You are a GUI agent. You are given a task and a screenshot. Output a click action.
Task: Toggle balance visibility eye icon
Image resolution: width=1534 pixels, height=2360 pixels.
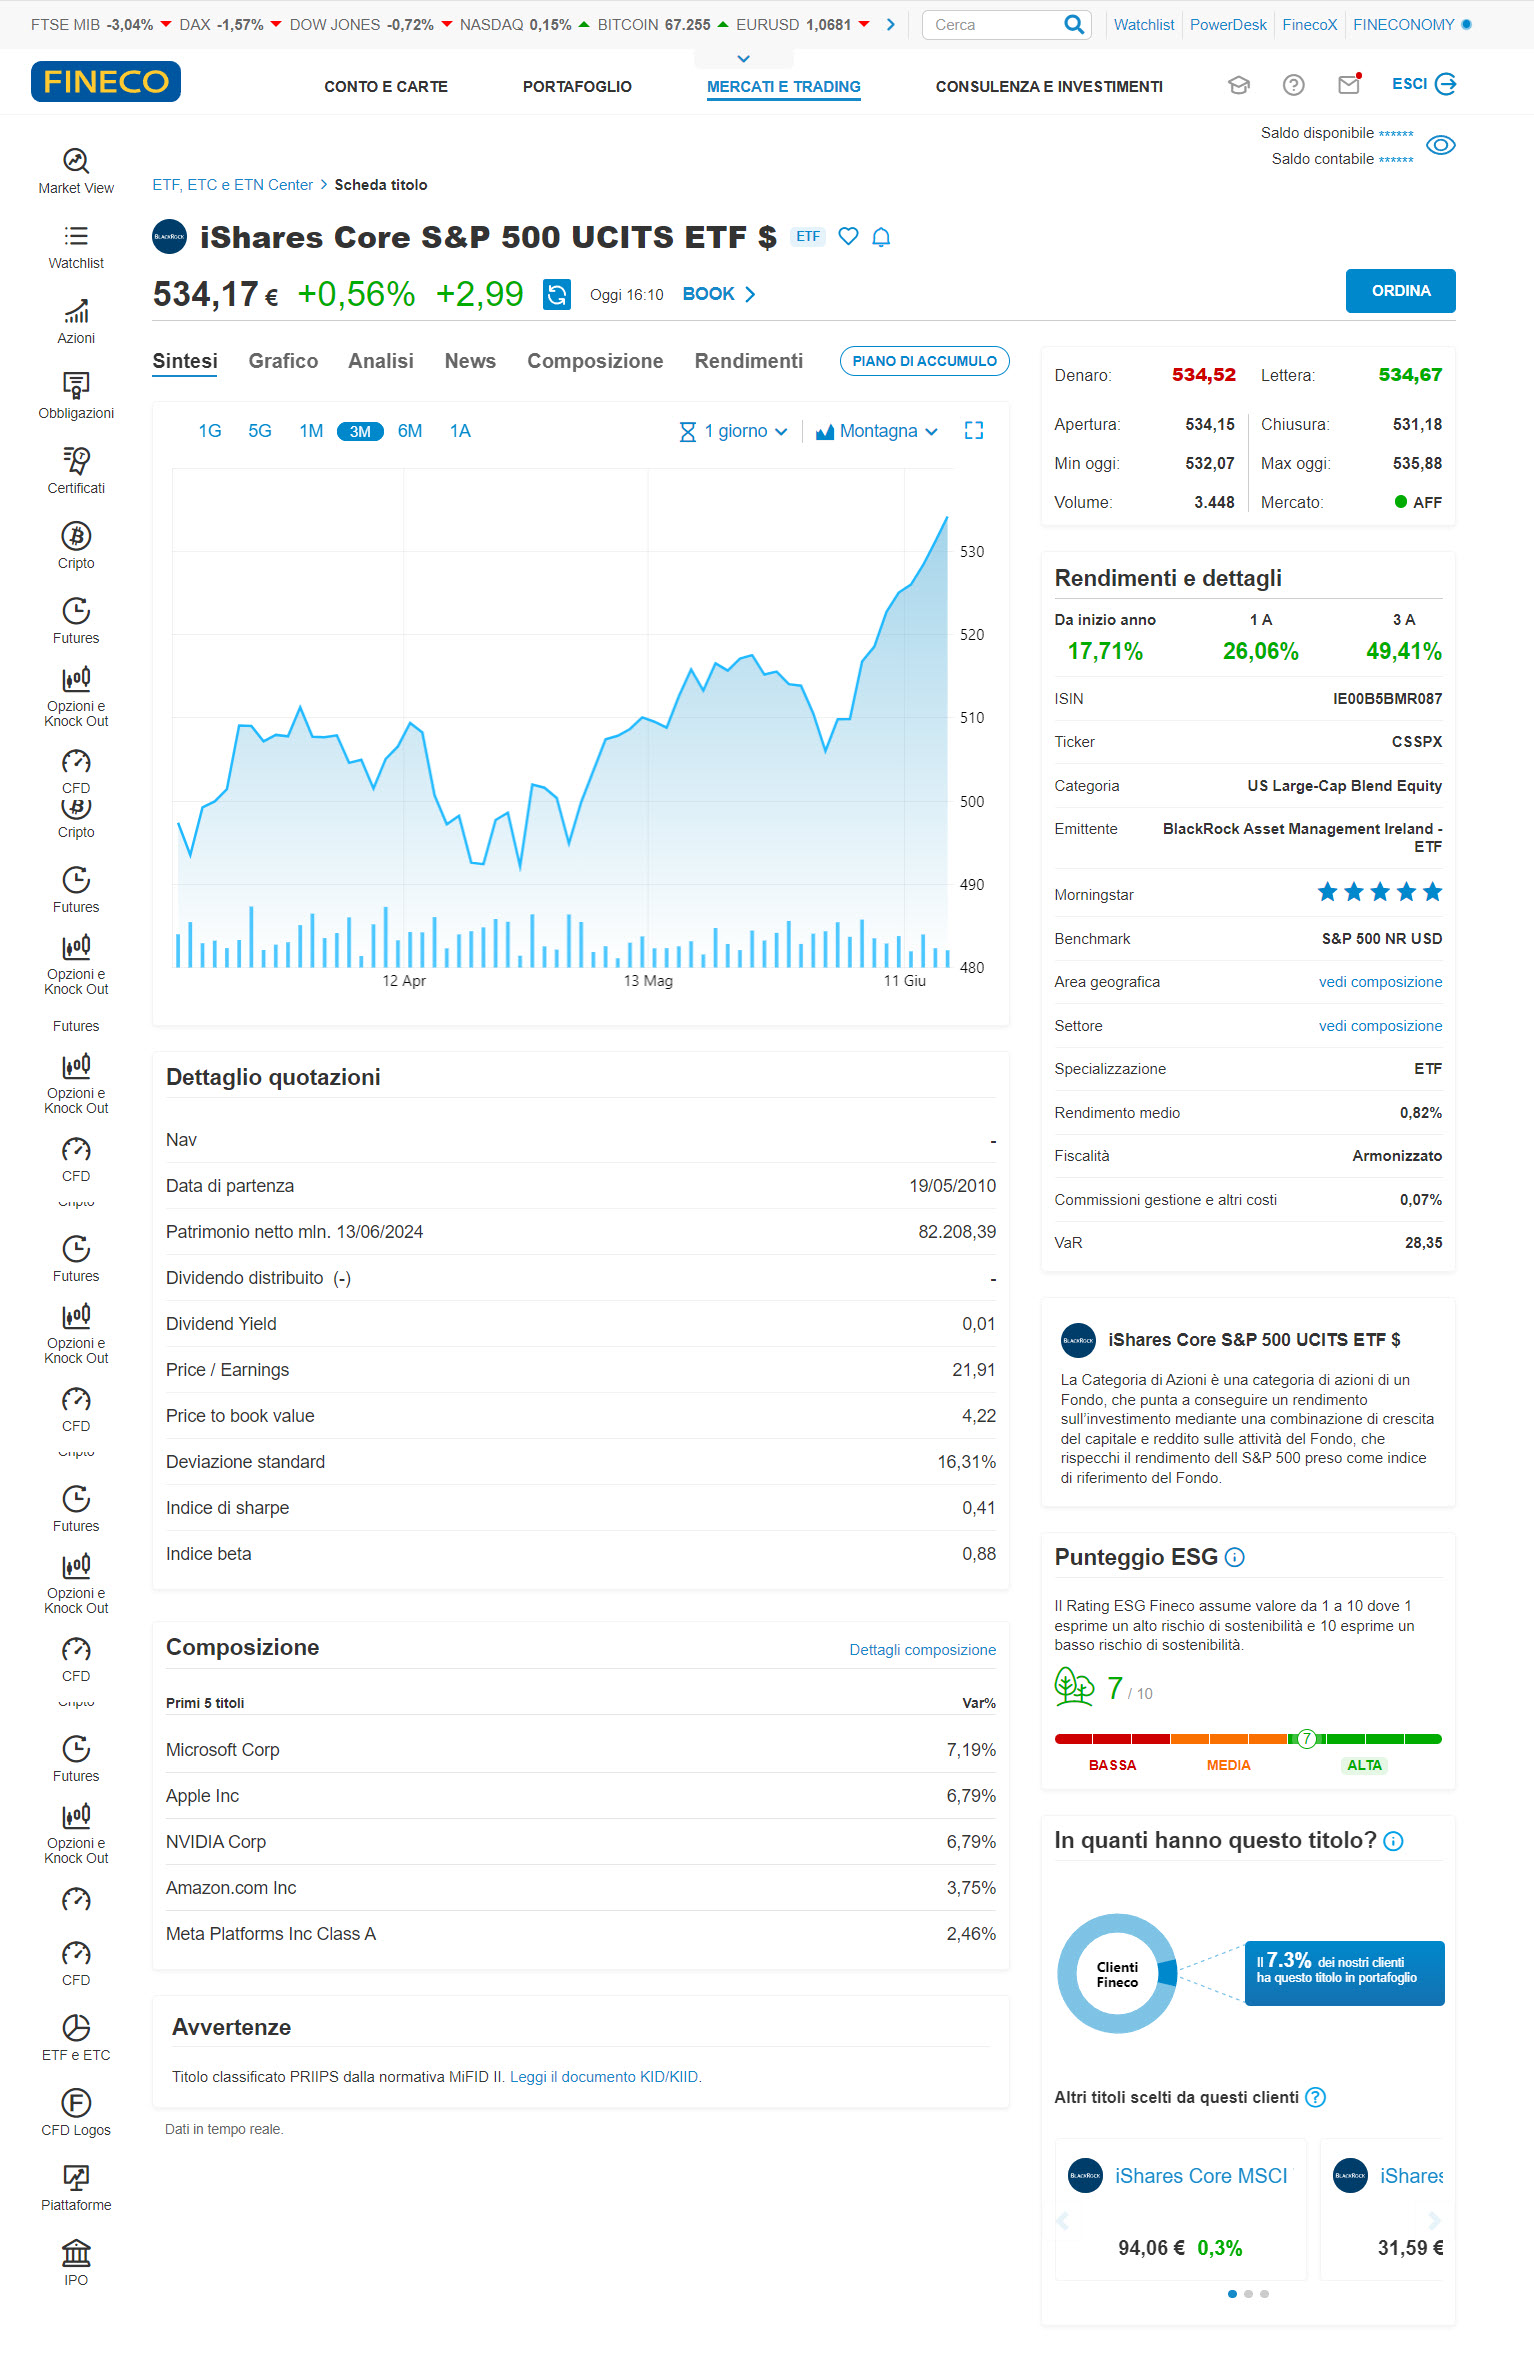click(1440, 145)
